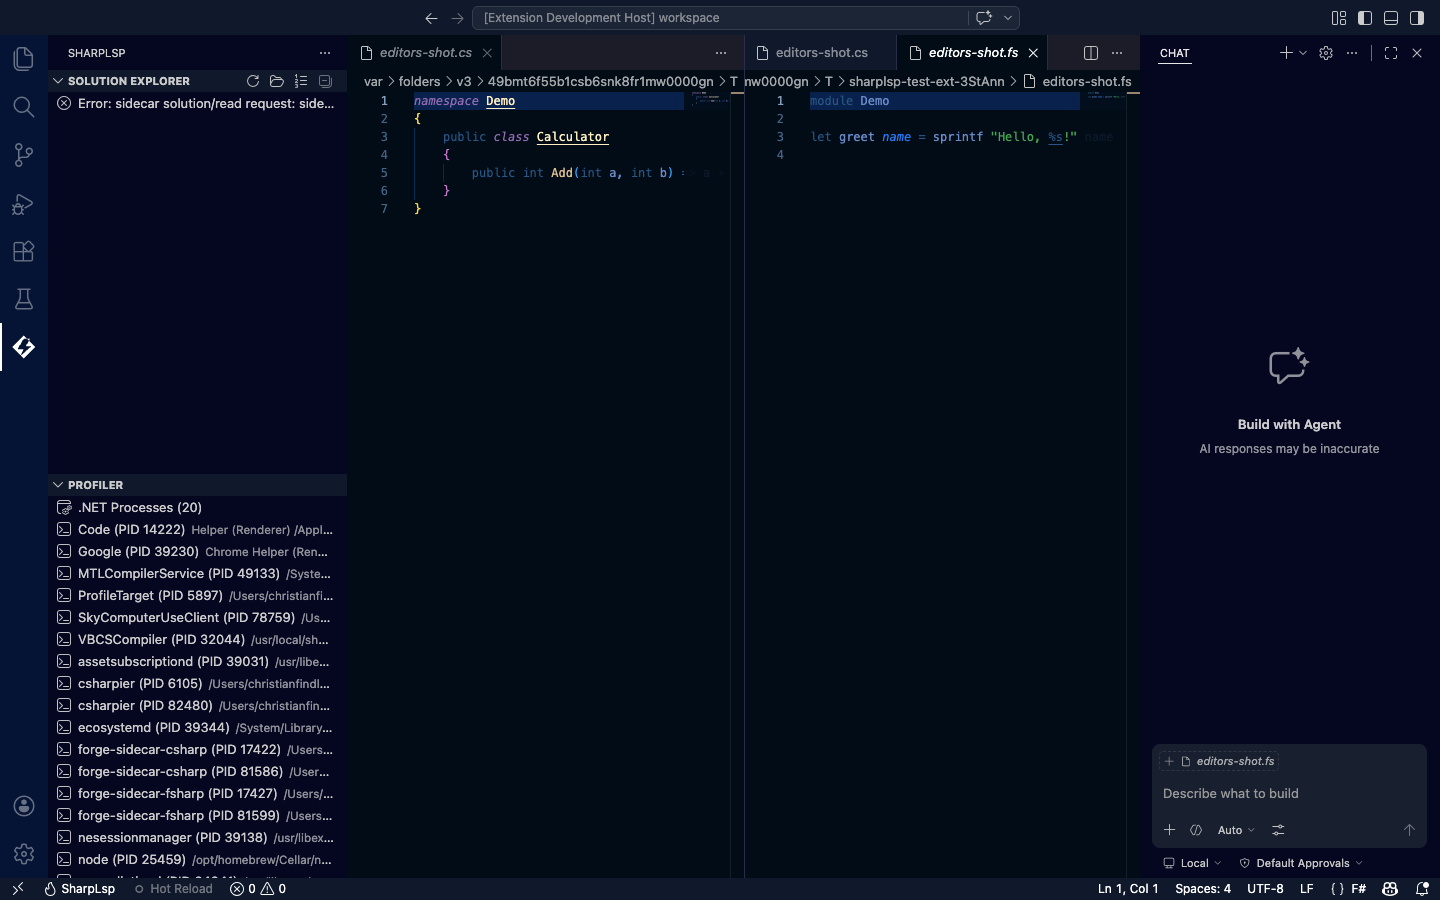Send the chat message arrow
Viewport: 1440px width, 900px height.
(1409, 830)
